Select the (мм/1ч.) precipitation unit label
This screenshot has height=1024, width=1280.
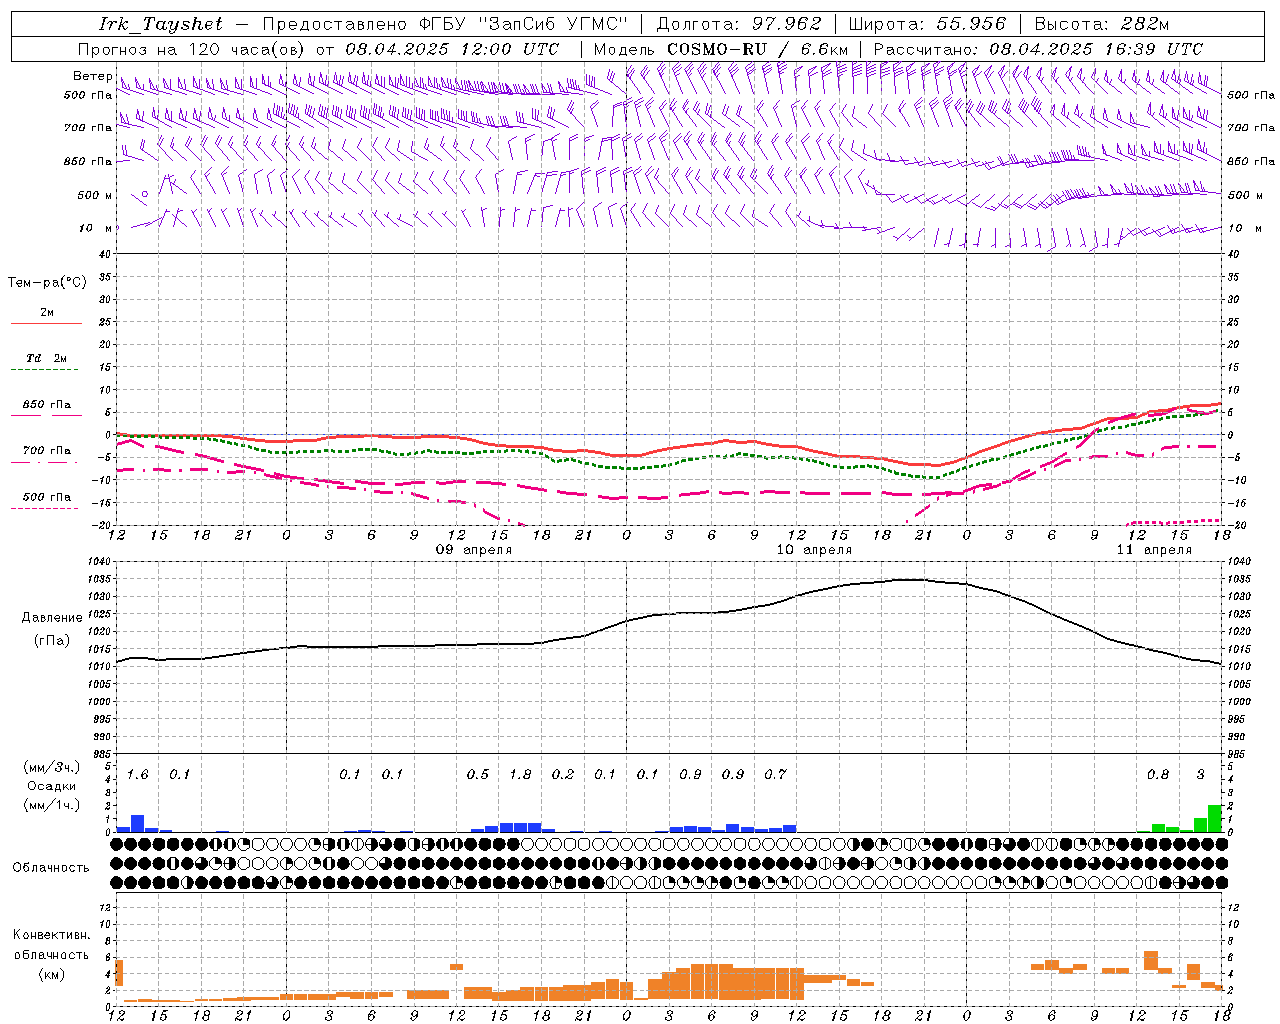pos(51,805)
